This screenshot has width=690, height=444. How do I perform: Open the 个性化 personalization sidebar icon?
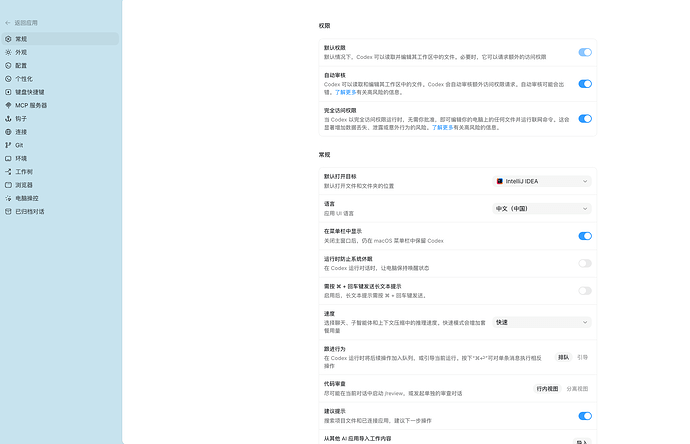point(8,79)
